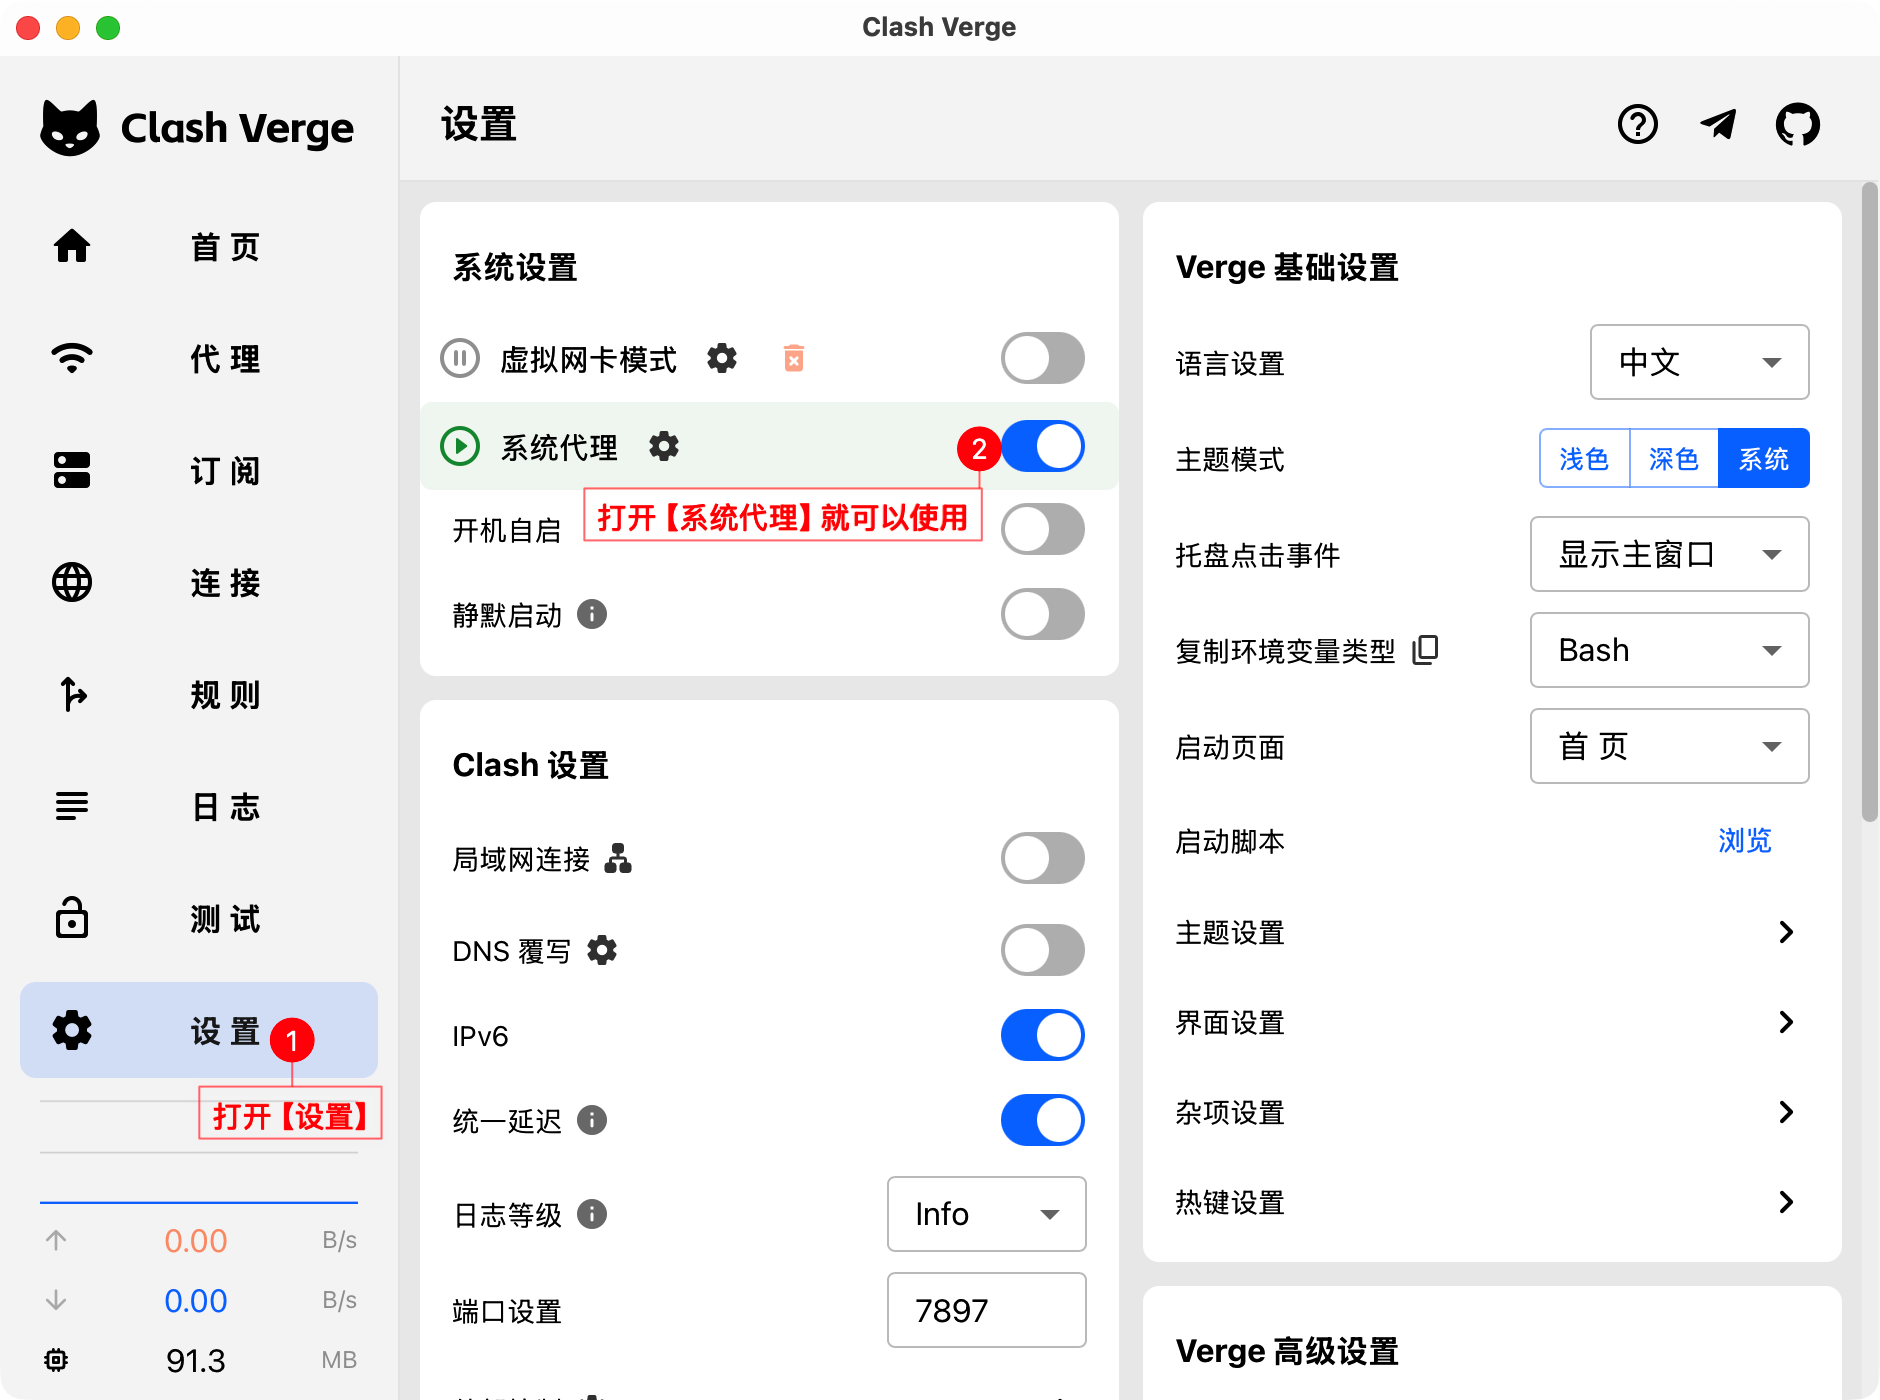This screenshot has height=1400, width=1880.
Task: Open the gear settings for 系统代理
Action: 664,446
